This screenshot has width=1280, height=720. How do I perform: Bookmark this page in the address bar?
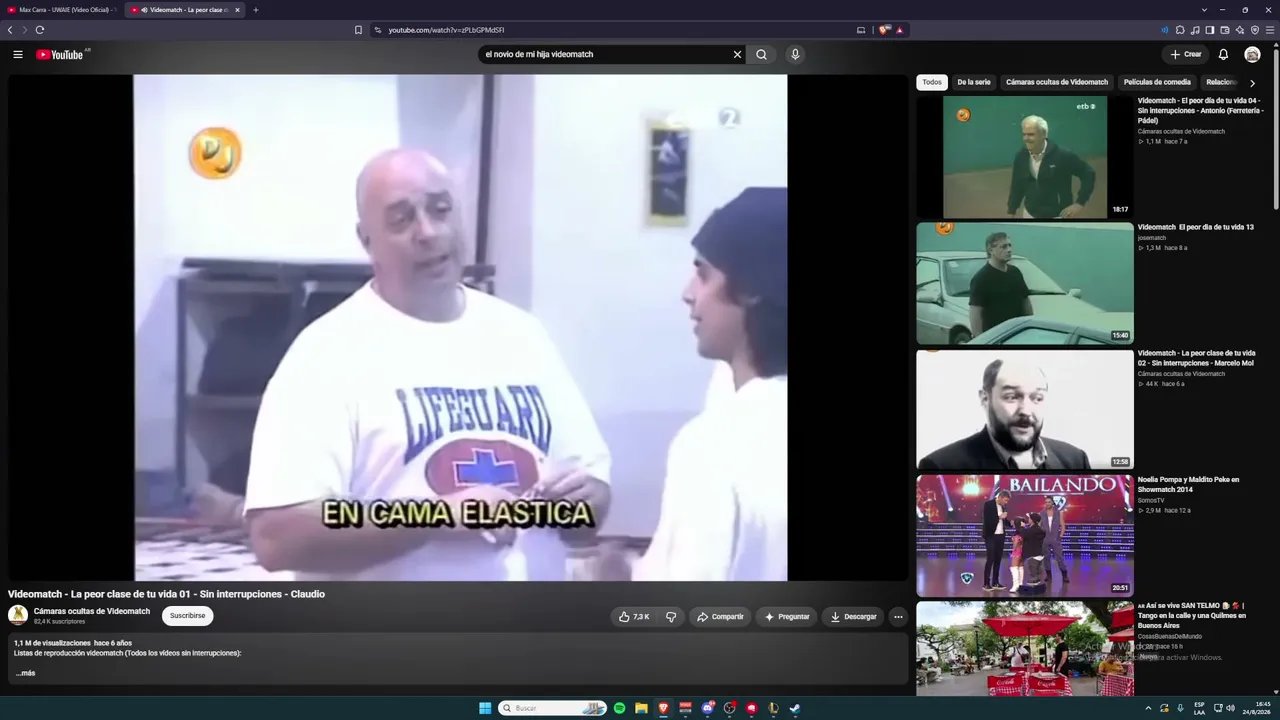tap(358, 30)
